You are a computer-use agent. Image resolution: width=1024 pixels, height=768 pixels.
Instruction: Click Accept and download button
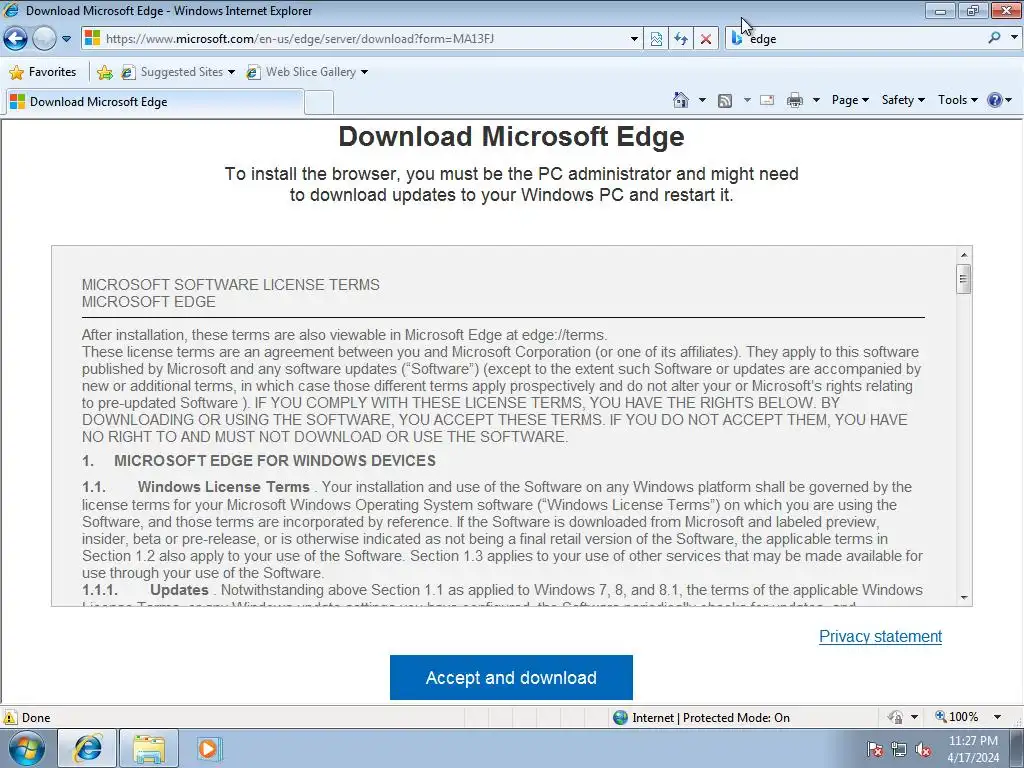pyautogui.click(x=511, y=678)
